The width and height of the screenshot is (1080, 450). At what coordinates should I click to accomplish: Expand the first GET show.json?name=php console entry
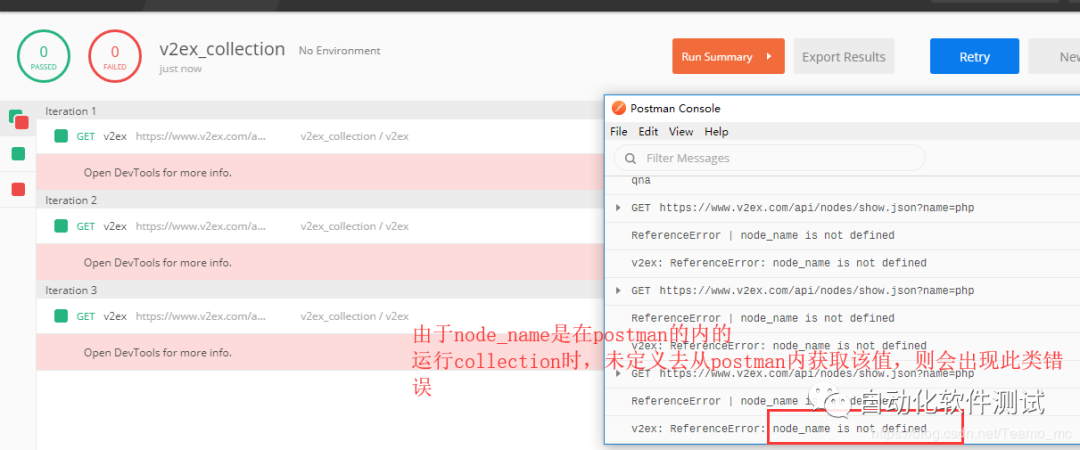click(618, 208)
